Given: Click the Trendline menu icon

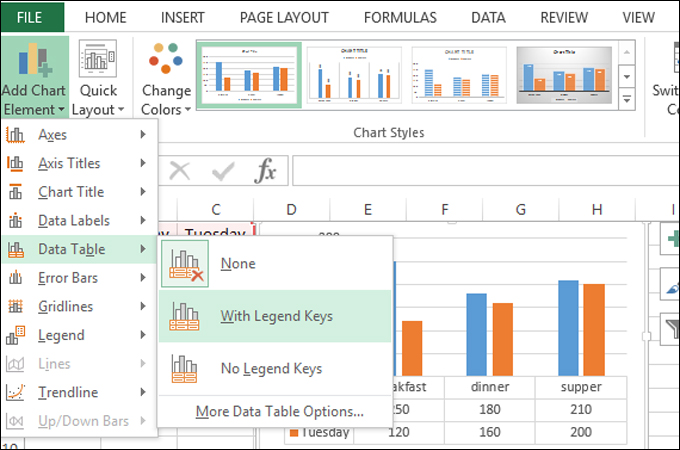Looking at the screenshot, I should [x=15, y=392].
